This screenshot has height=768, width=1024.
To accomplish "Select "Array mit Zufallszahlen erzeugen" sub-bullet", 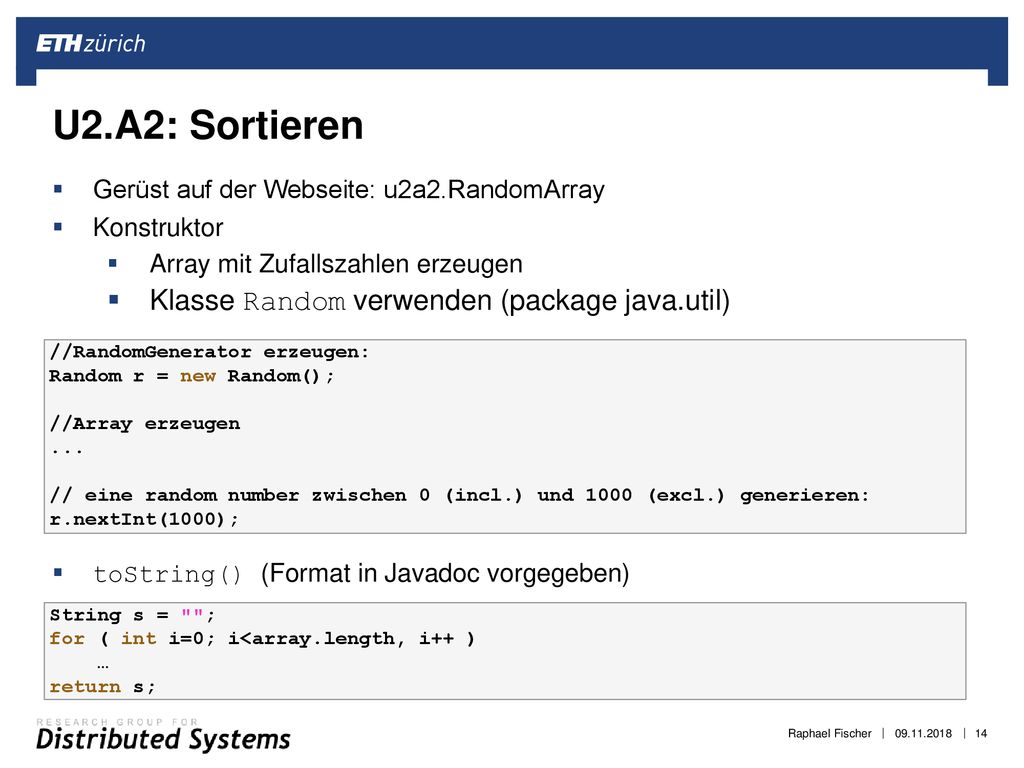I will point(336,264).
